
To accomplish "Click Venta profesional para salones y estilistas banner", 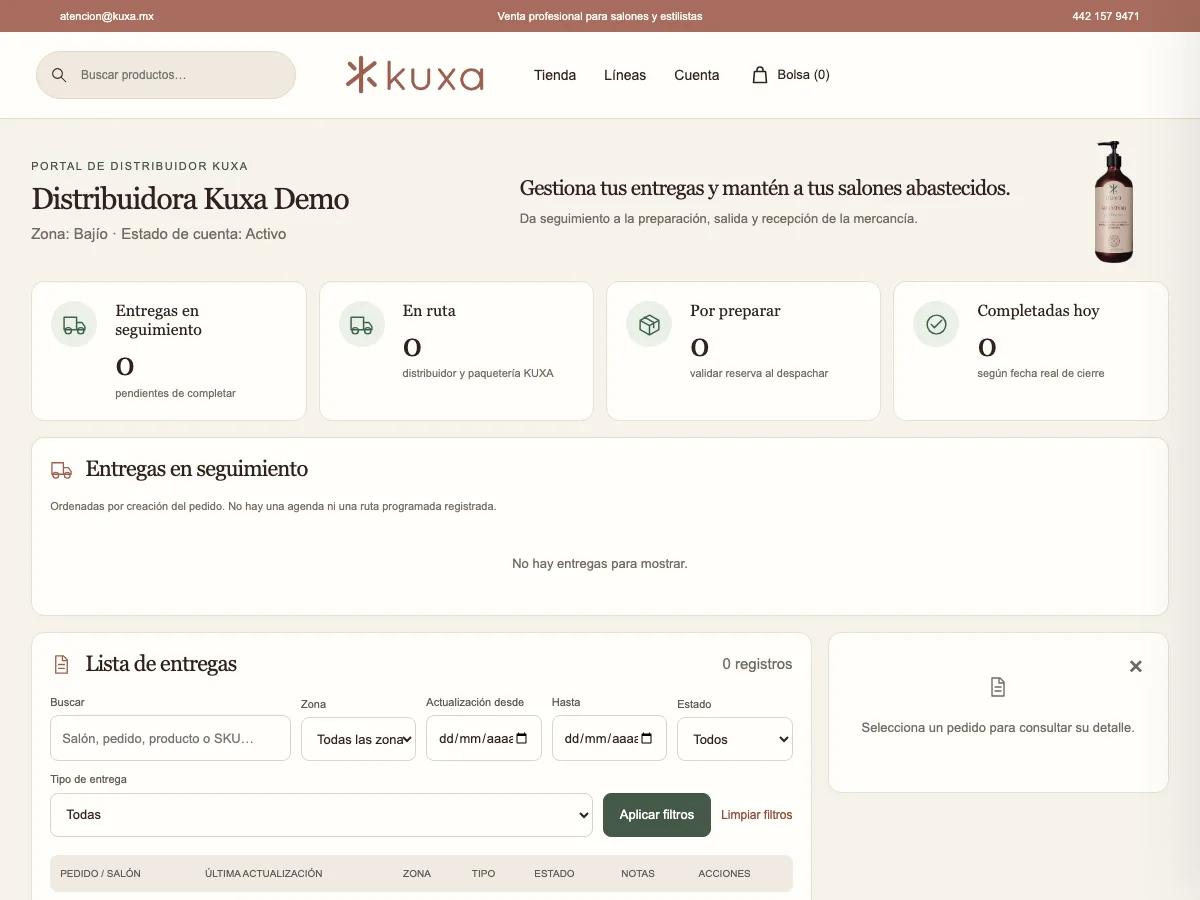I will click(600, 16).
